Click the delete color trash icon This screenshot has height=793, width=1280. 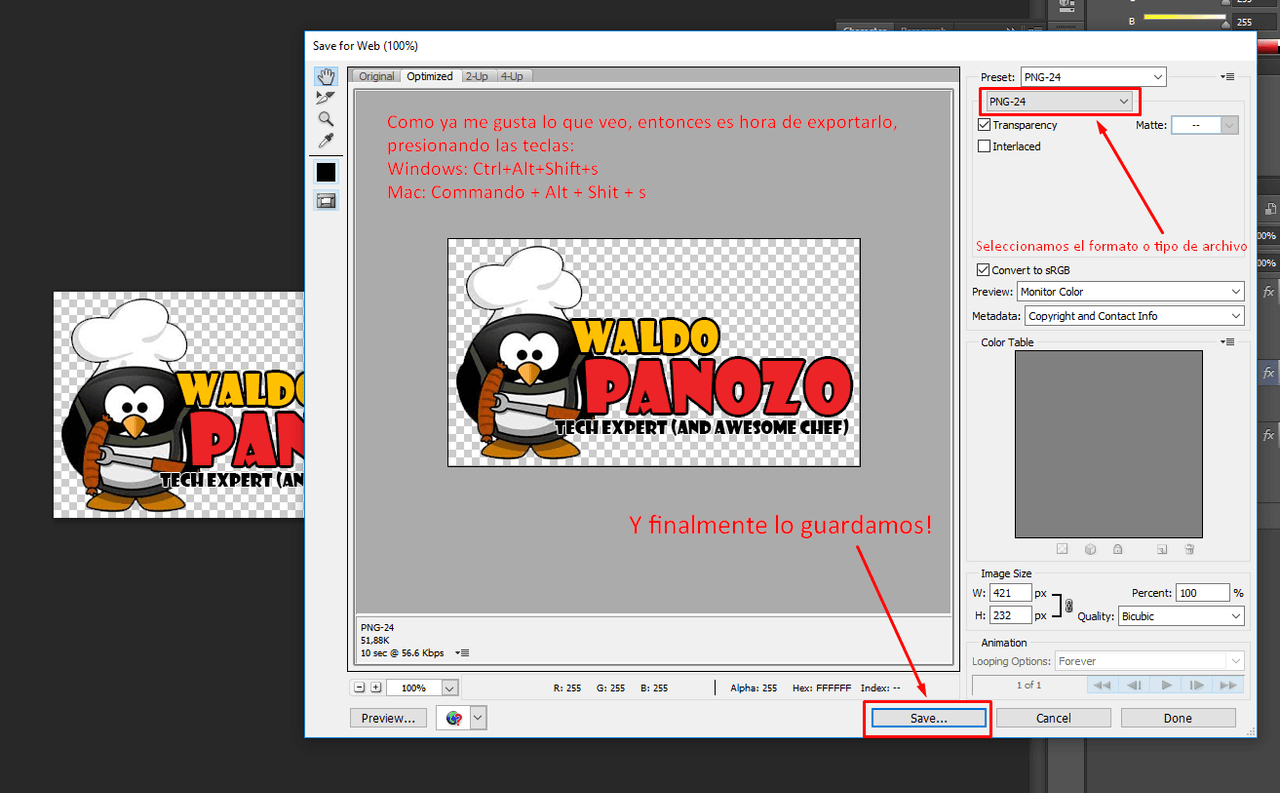click(1189, 549)
